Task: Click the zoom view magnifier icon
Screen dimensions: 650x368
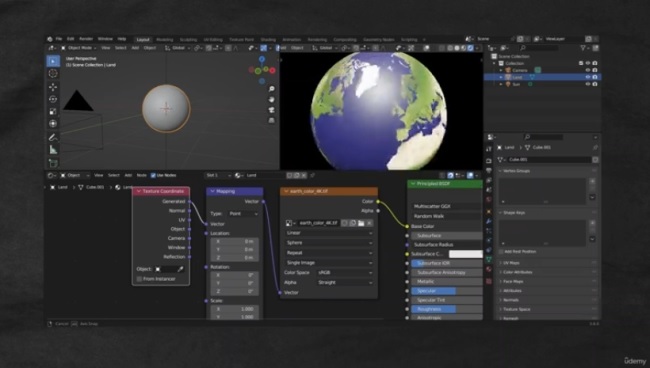Action: 272,89
